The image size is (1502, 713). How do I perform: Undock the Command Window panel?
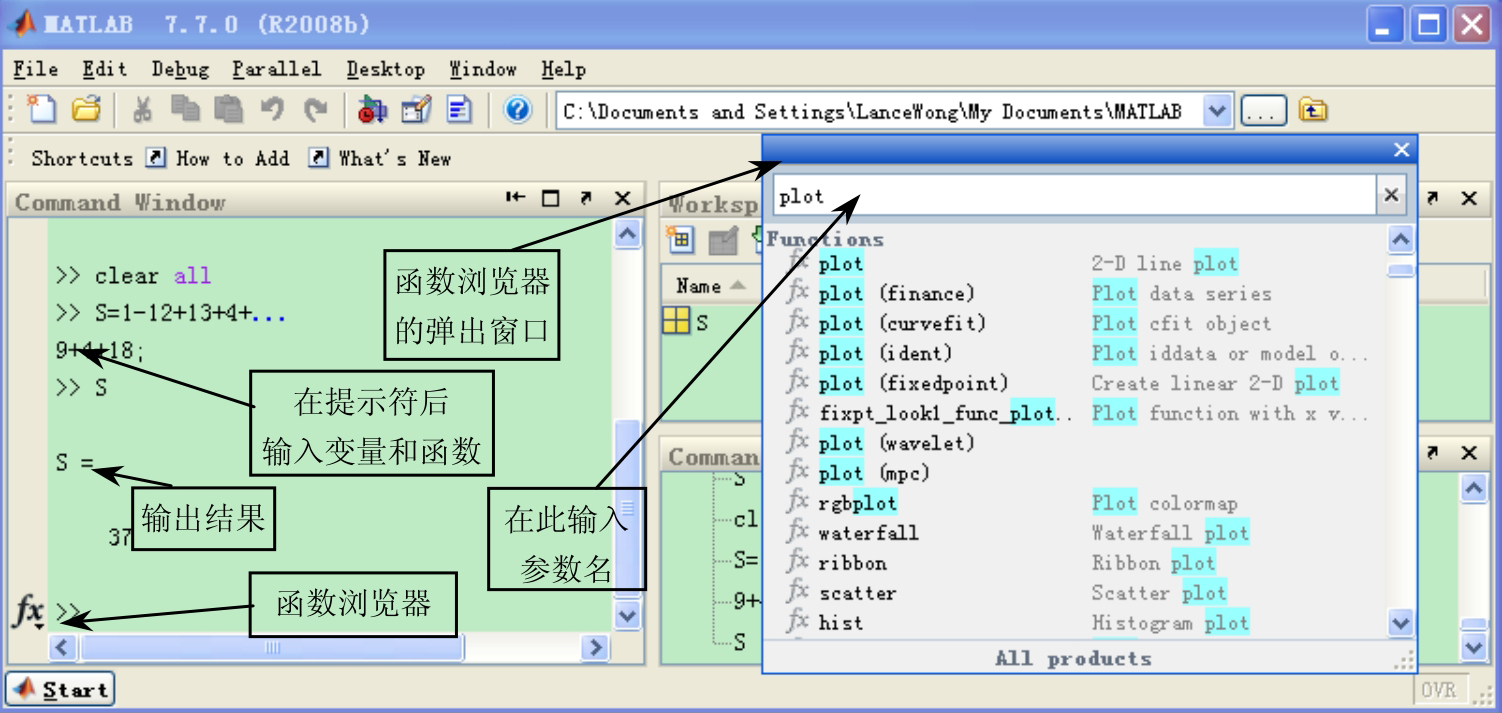(587, 199)
